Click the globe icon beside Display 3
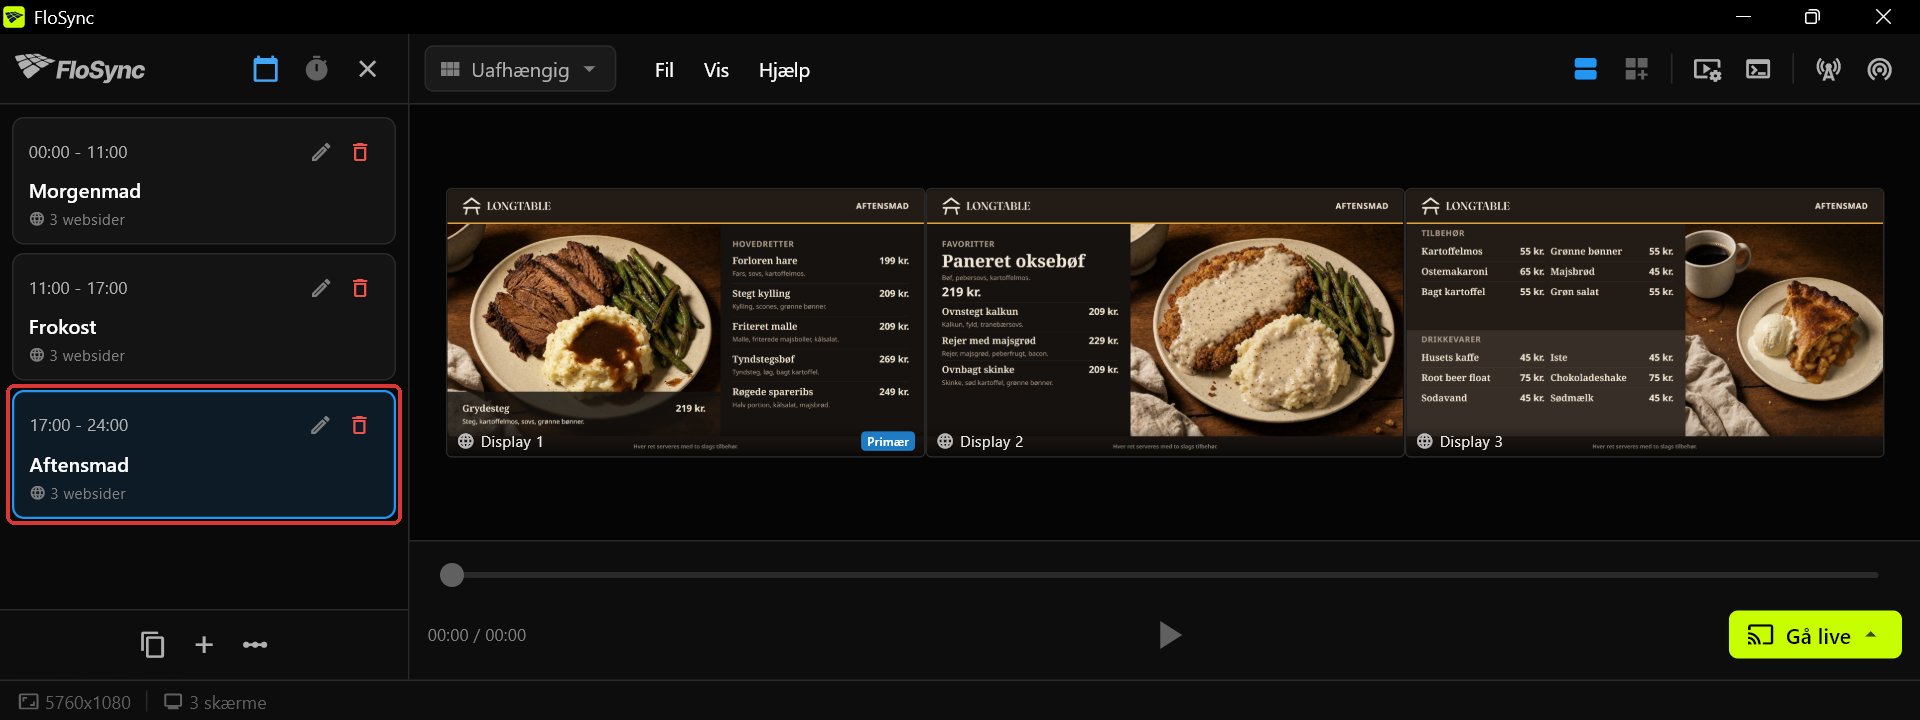This screenshot has width=1920, height=720. point(1425,441)
